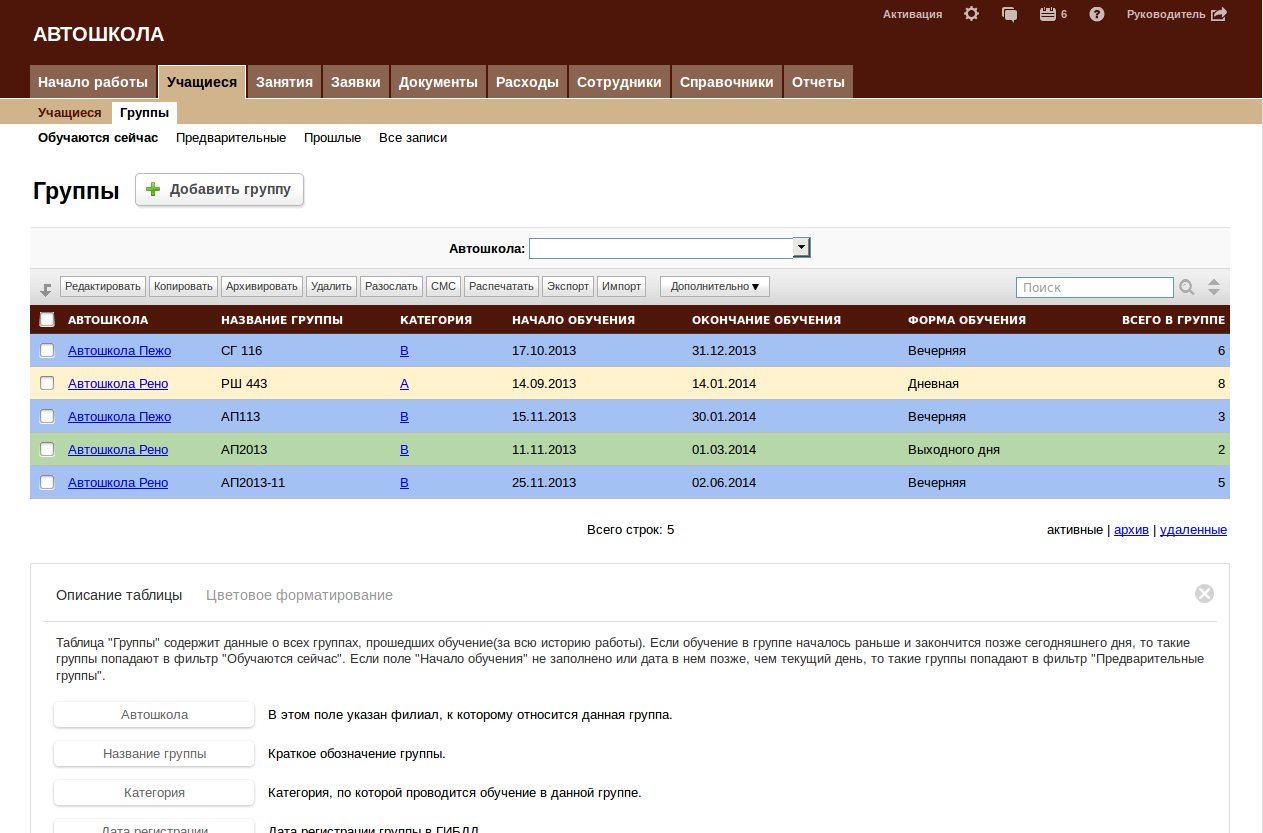1263x833 pixels.
Task: Open the Справочники main tab
Action: click(726, 82)
